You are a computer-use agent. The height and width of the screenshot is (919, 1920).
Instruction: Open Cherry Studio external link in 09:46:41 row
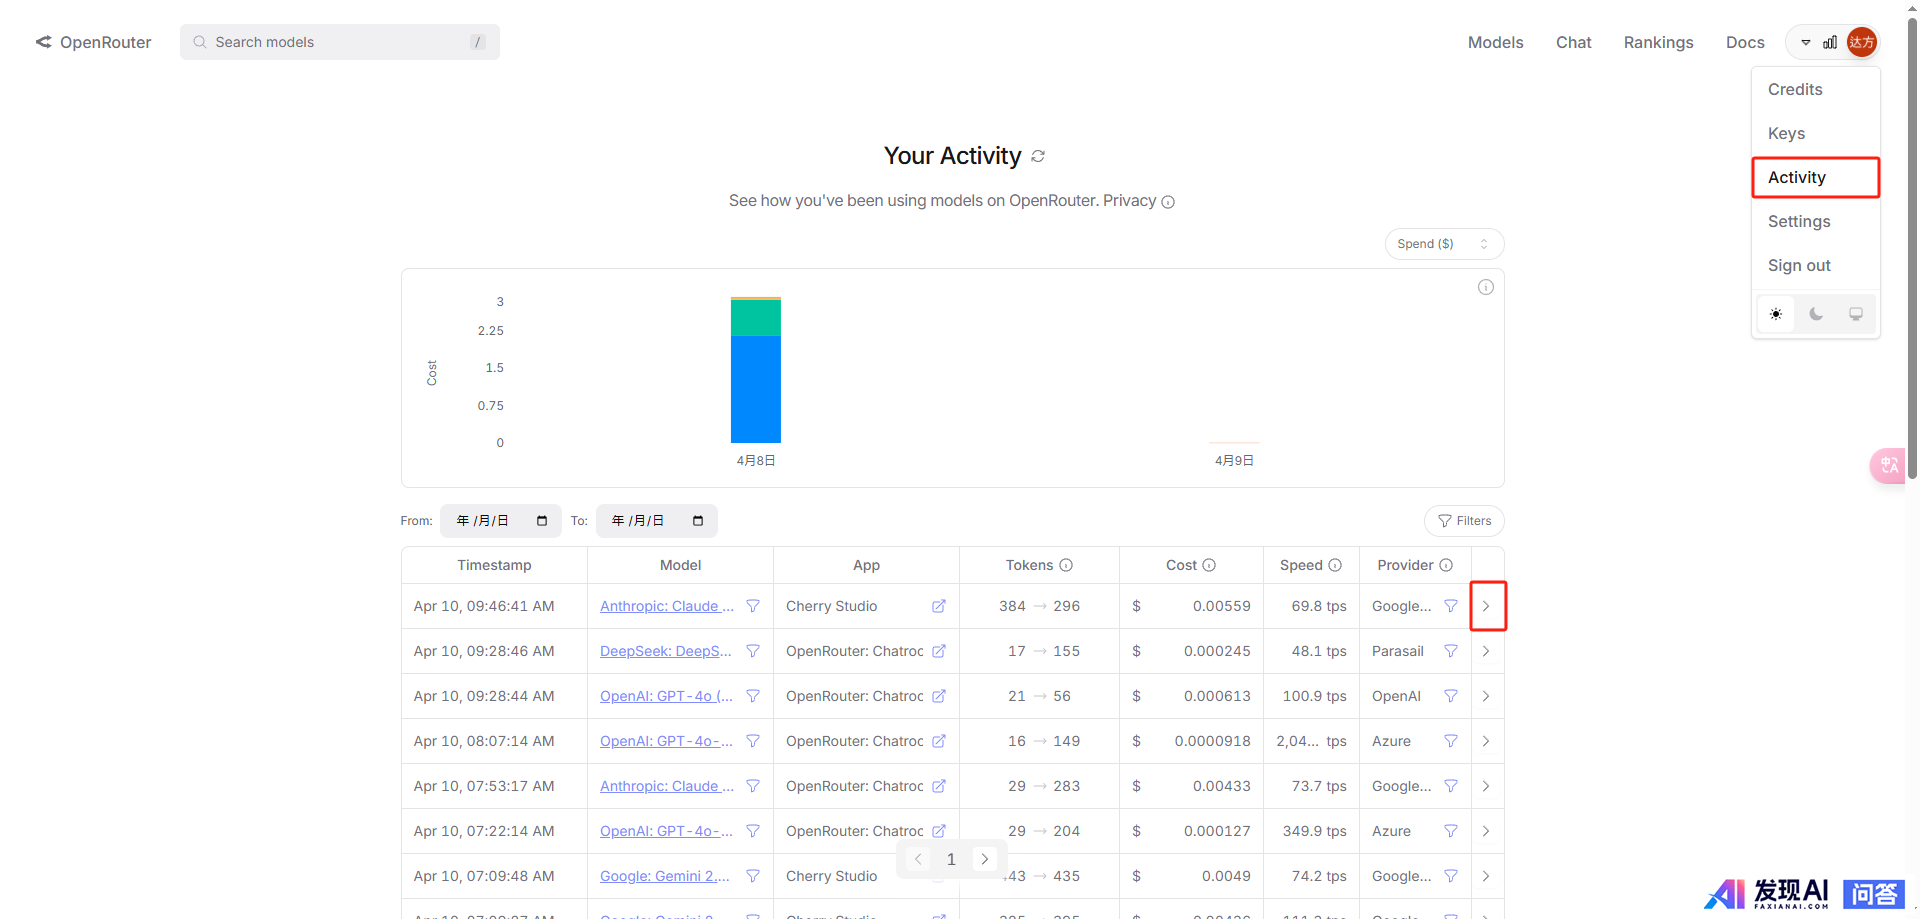click(939, 606)
